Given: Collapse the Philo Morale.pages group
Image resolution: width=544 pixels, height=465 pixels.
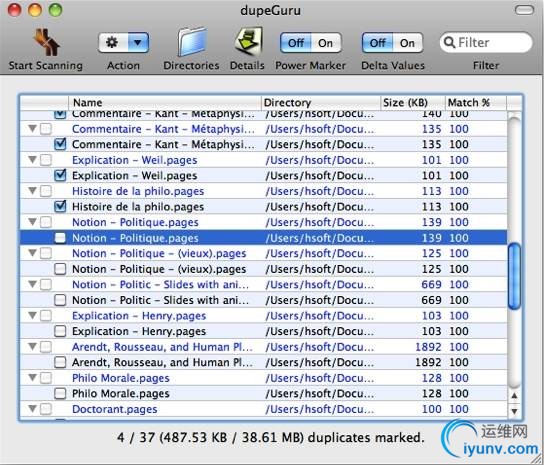Looking at the screenshot, I should [32, 378].
